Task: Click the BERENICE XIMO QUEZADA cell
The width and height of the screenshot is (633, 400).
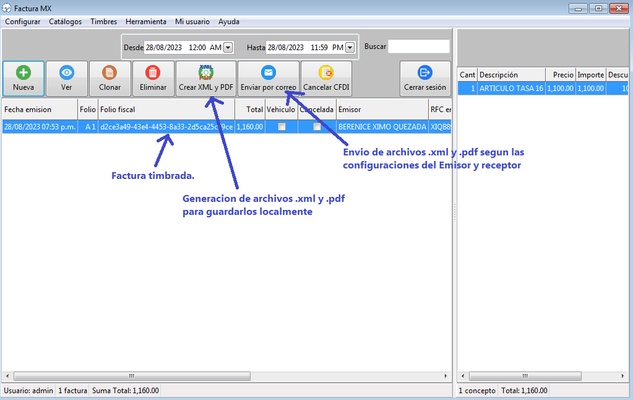Action: (x=382, y=127)
